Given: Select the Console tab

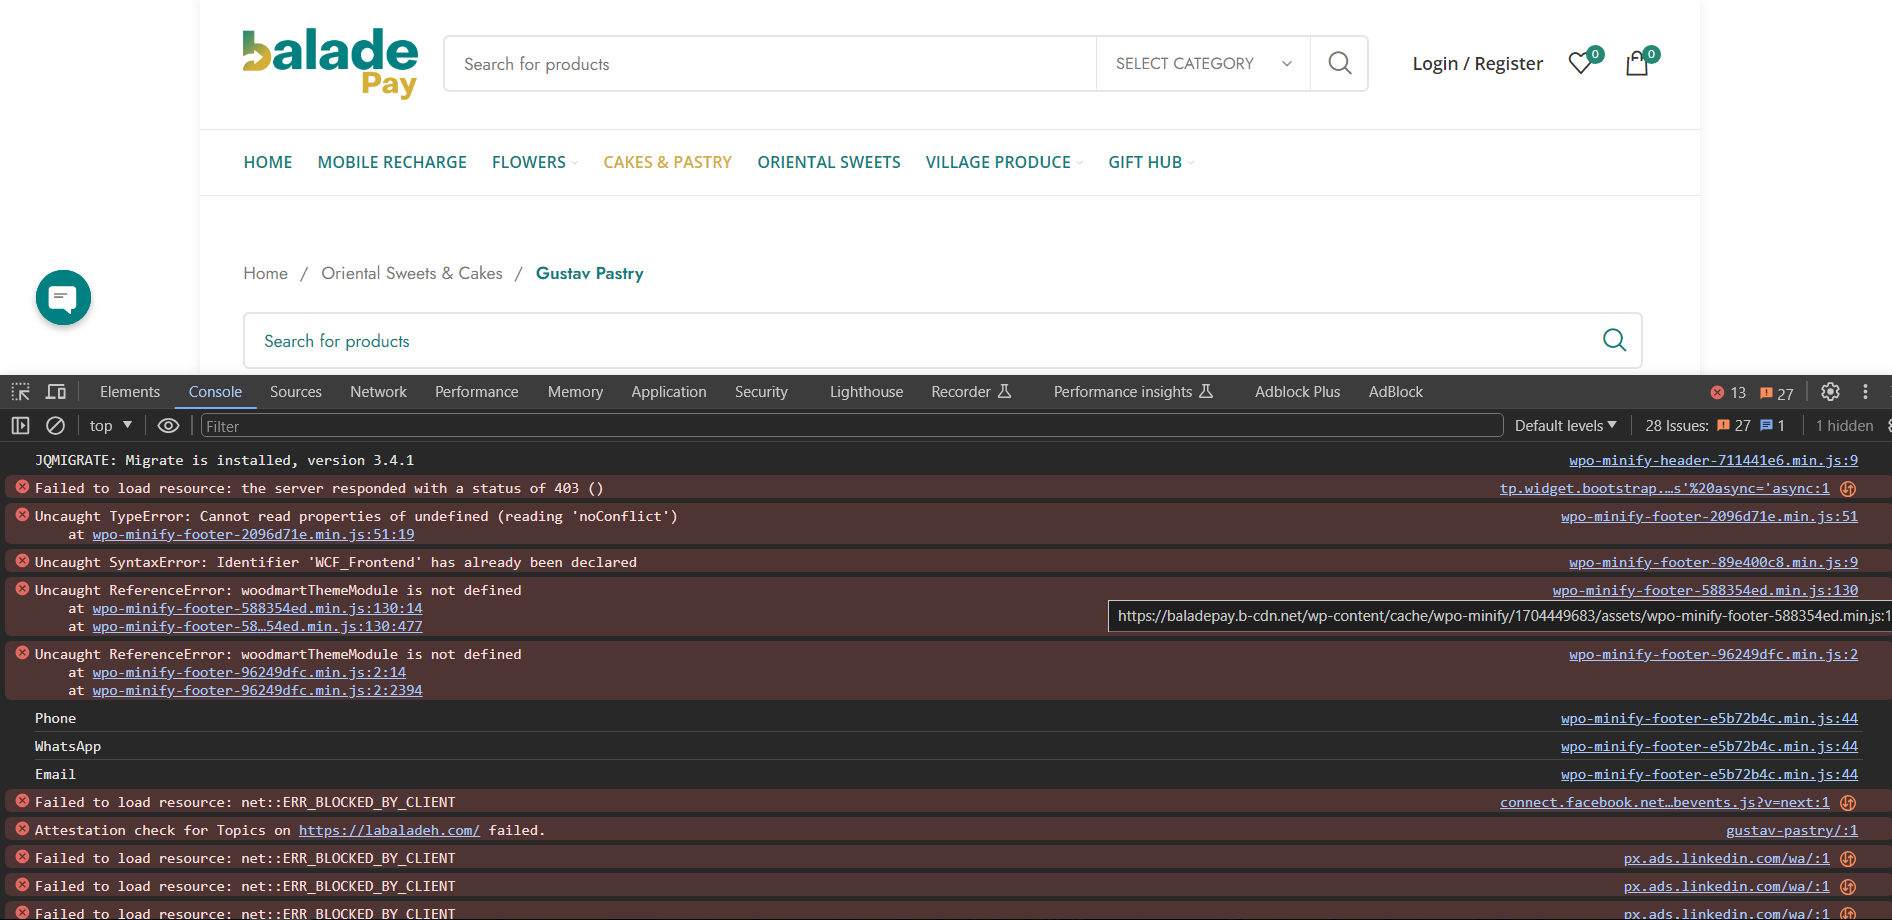Looking at the screenshot, I should [215, 392].
